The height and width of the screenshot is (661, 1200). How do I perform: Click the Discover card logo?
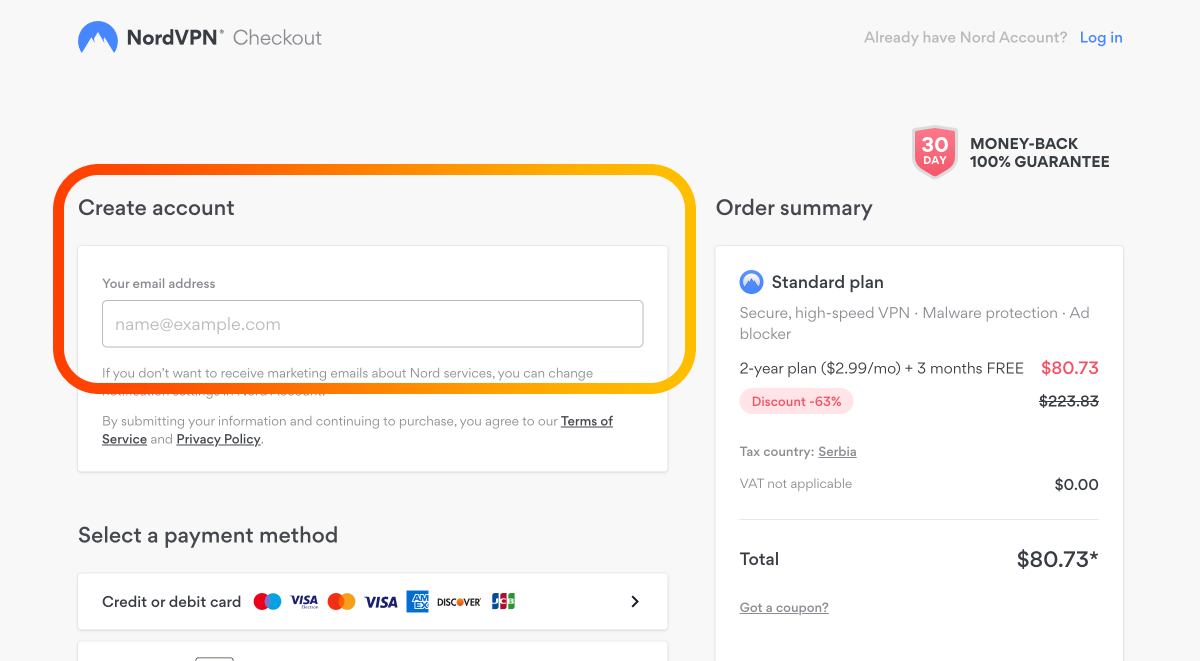pos(459,602)
